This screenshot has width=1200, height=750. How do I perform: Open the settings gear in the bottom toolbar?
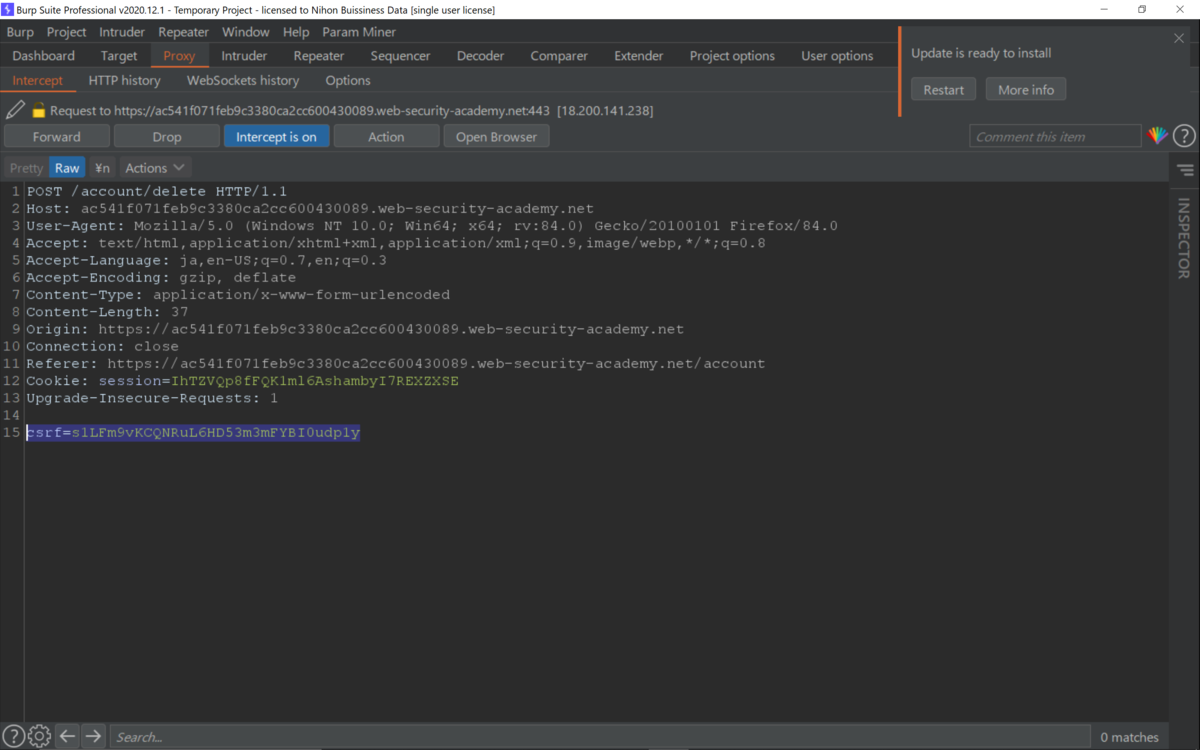pyautogui.click(x=38, y=736)
